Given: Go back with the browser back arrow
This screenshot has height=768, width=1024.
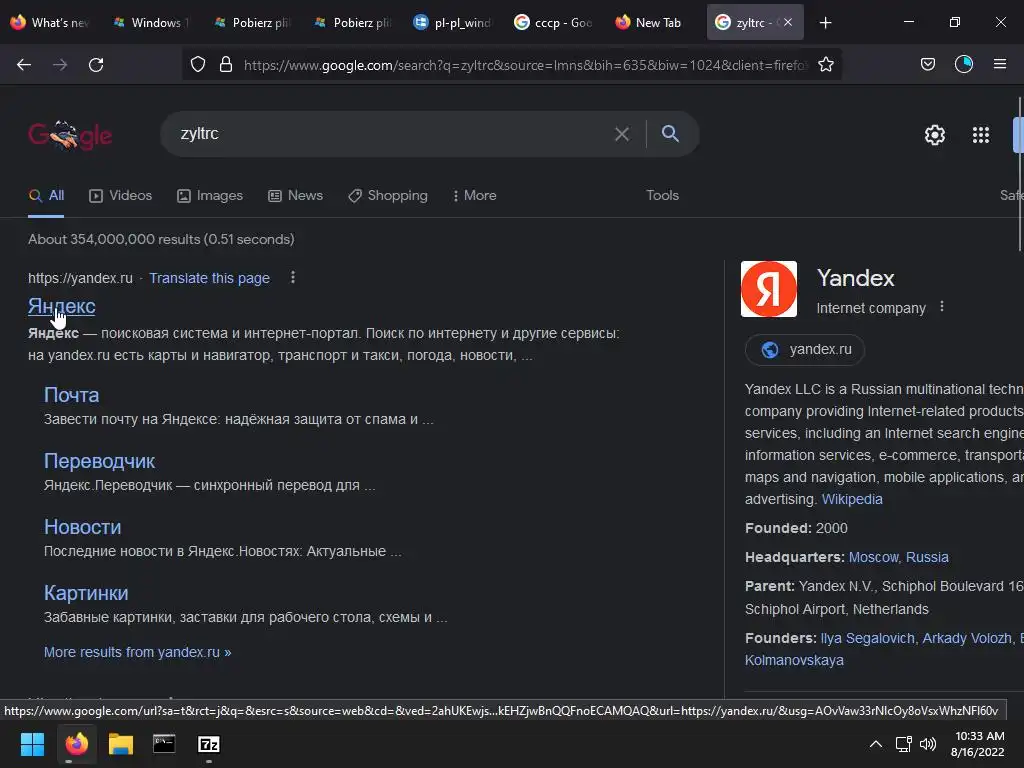Looking at the screenshot, I should pos(24,65).
